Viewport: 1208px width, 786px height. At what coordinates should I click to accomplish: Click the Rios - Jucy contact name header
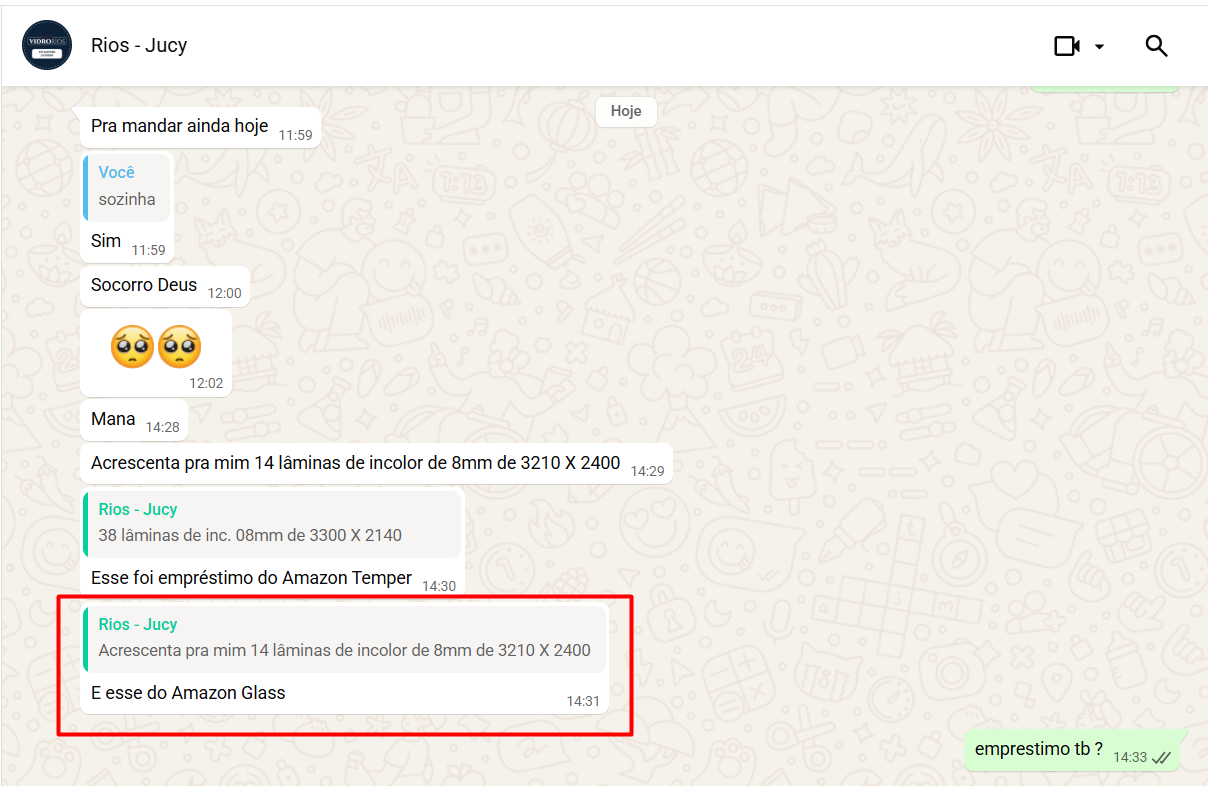pos(139,45)
